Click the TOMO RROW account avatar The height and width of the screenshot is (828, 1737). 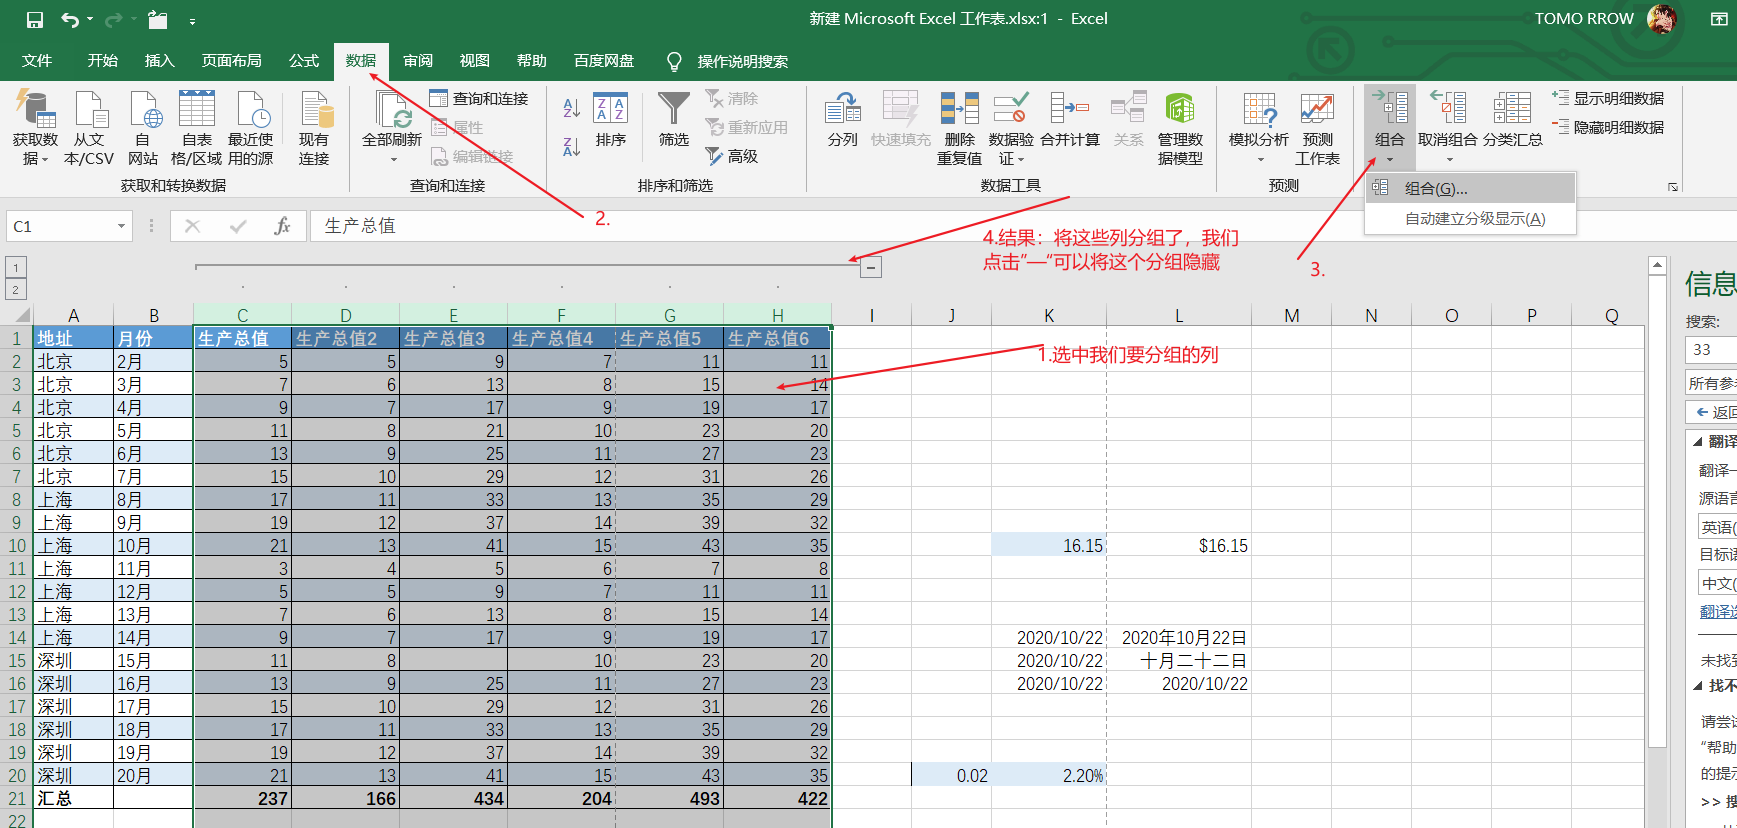pos(1662,19)
